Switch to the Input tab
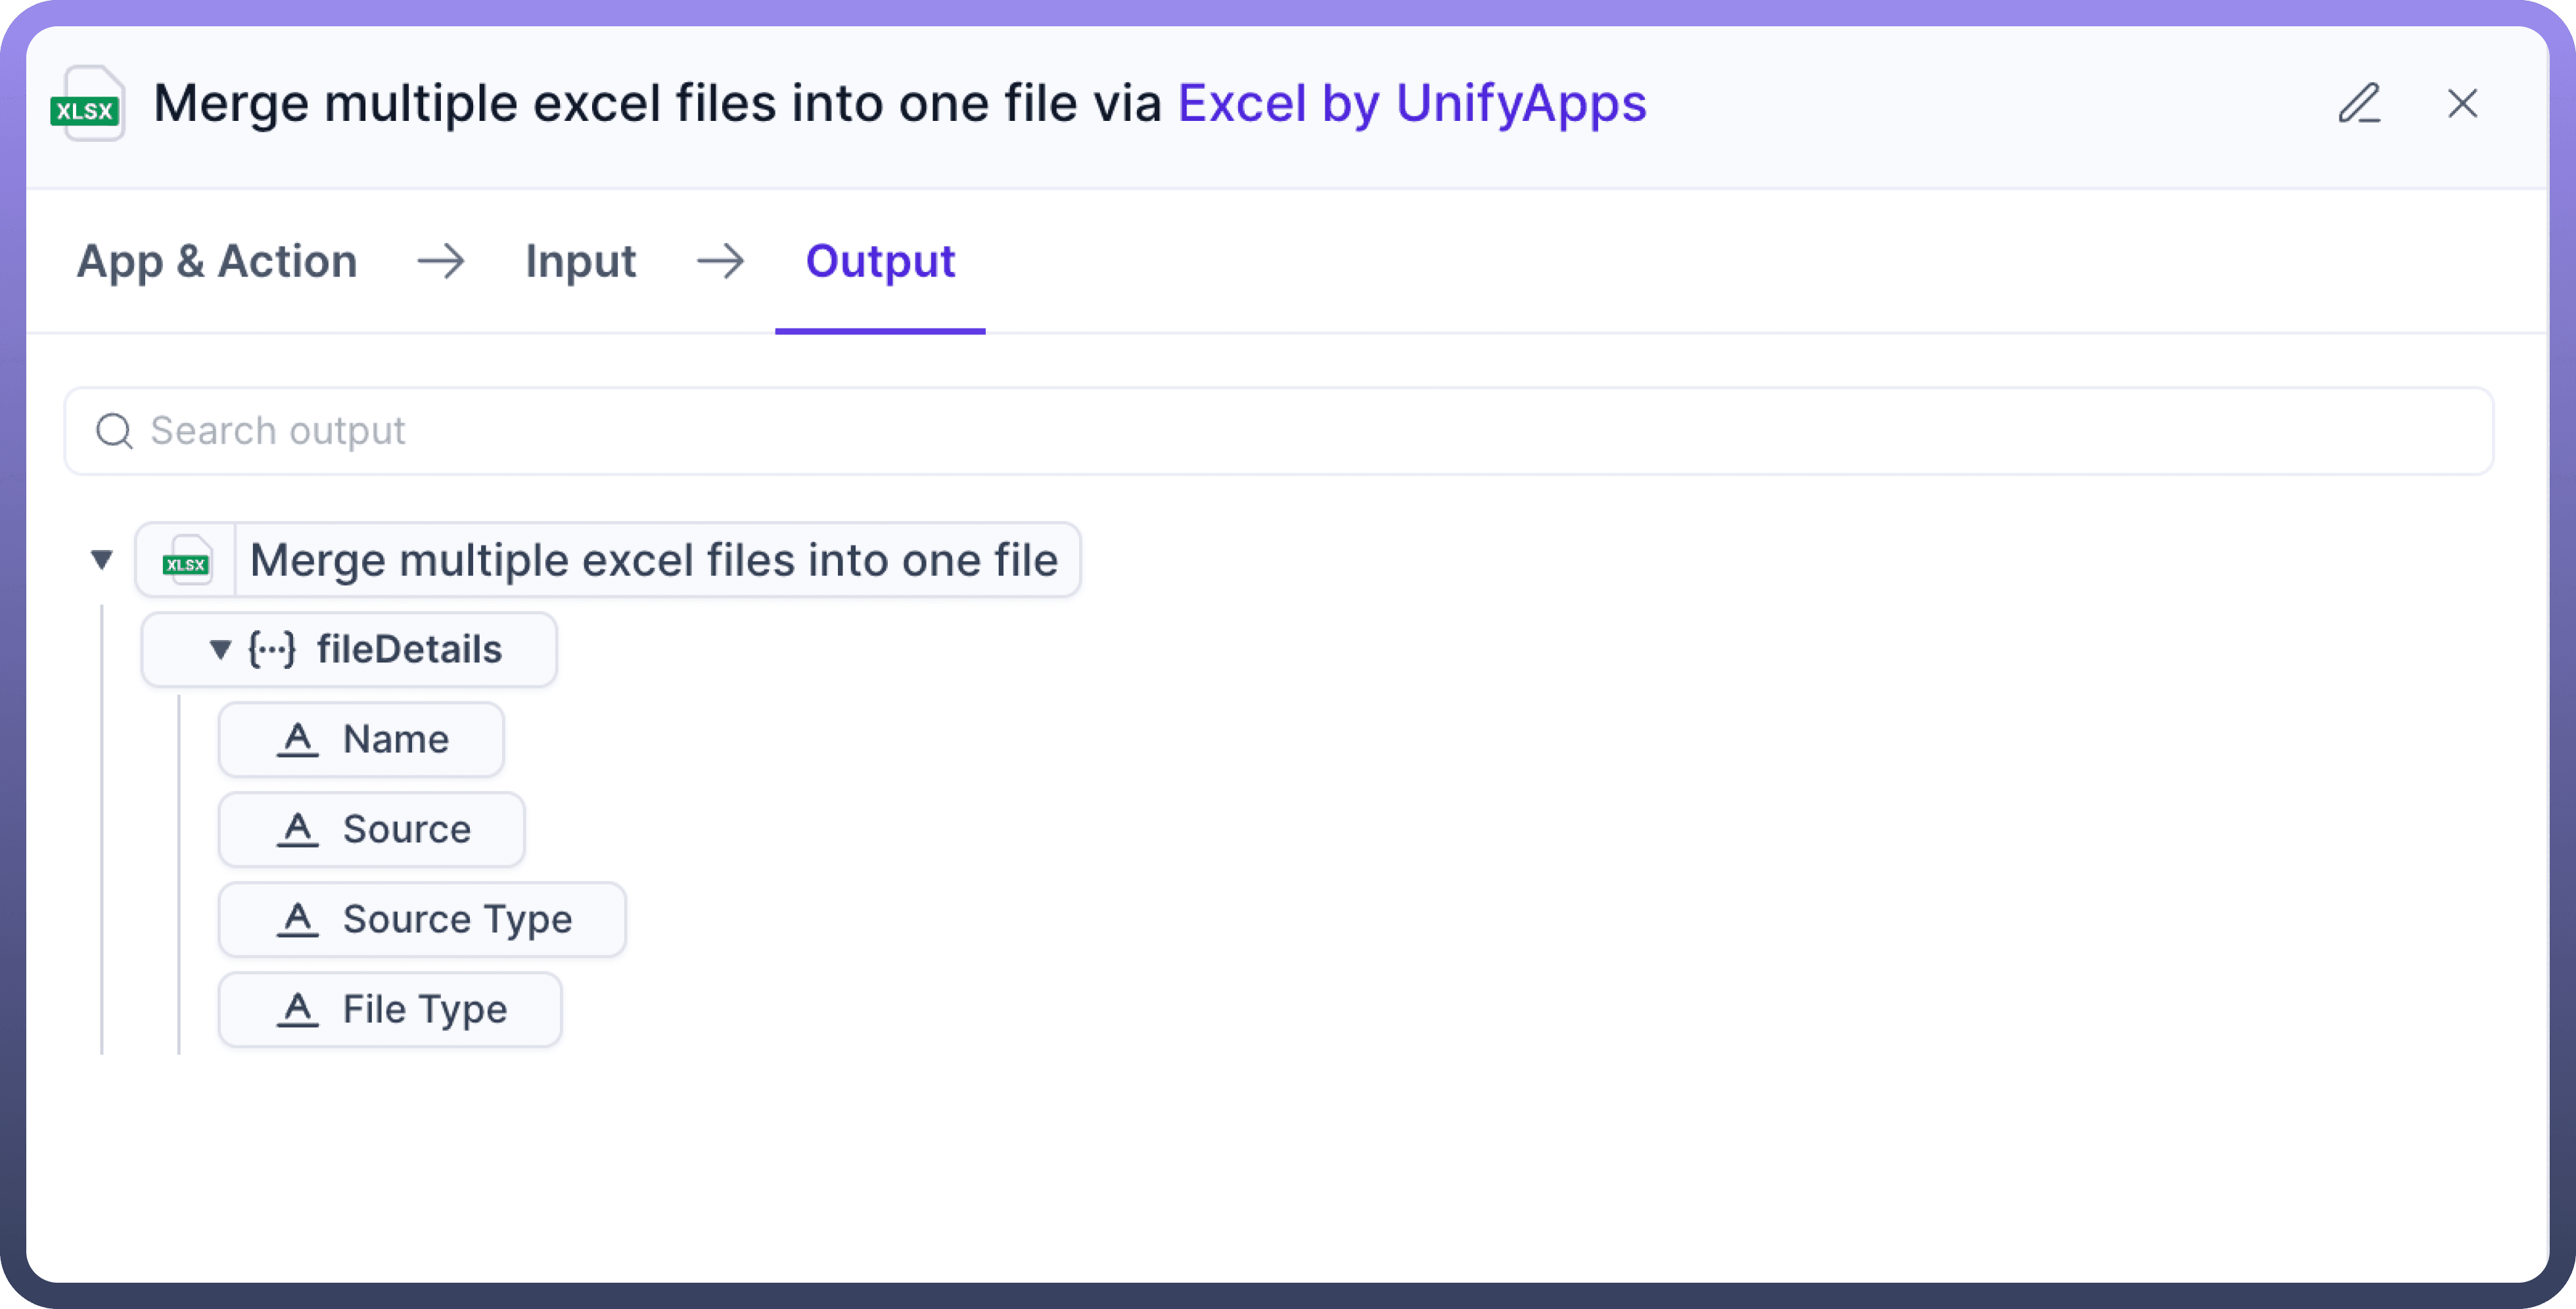 point(580,261)
